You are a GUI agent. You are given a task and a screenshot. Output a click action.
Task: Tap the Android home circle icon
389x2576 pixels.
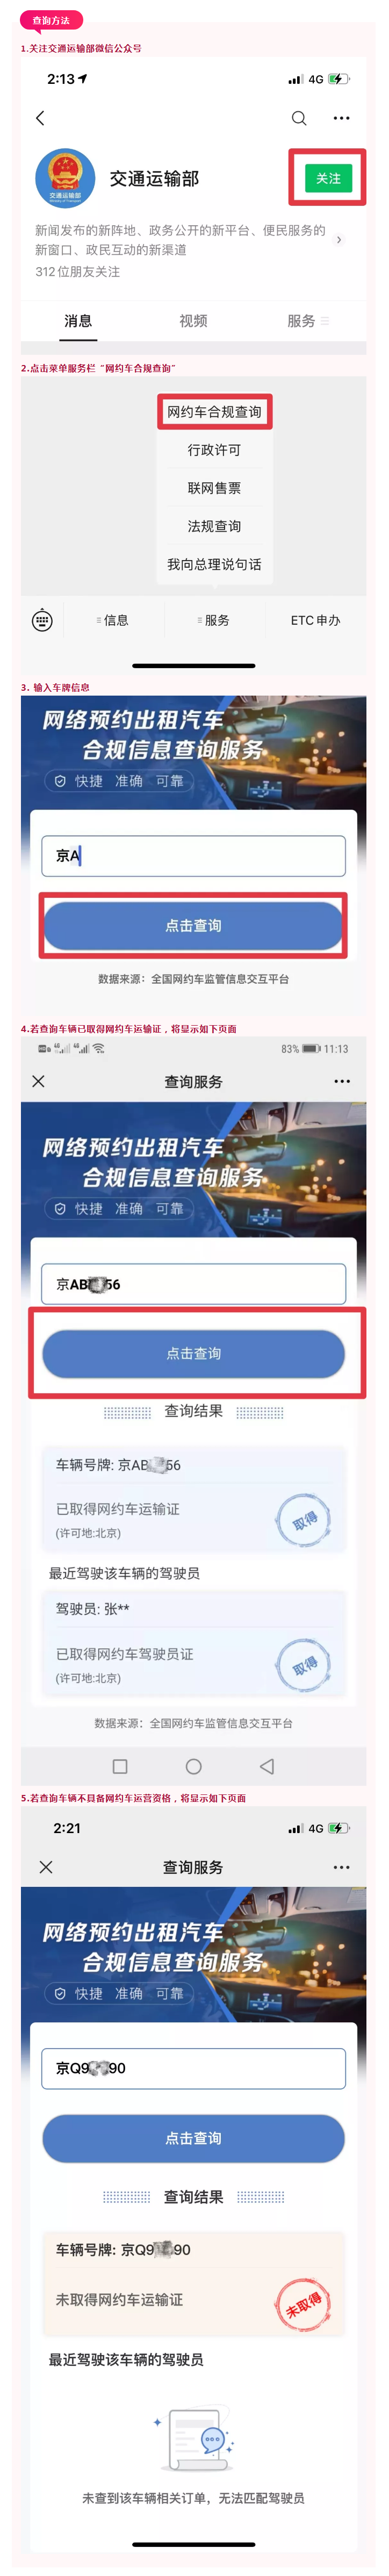194,1767
